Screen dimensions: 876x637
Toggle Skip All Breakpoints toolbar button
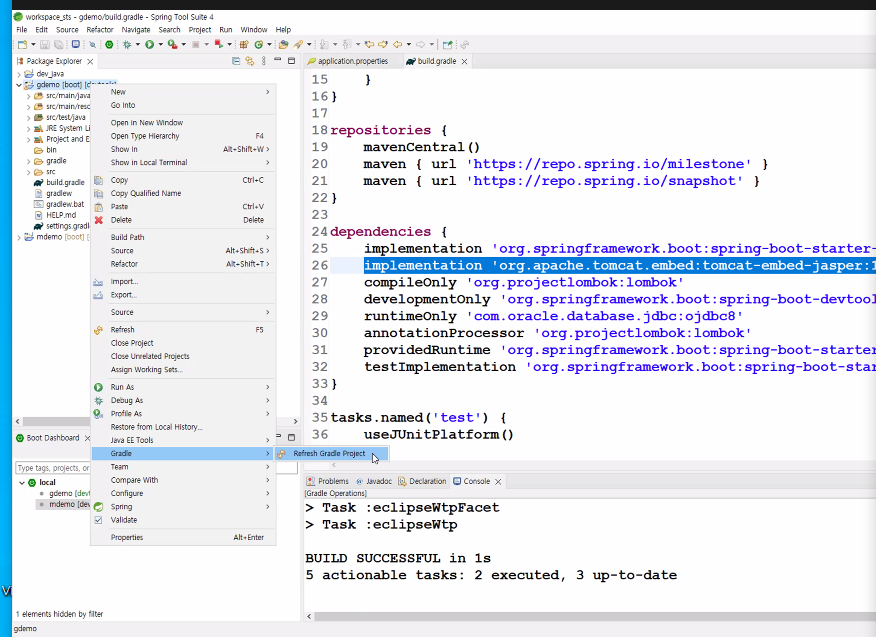click(92, 45)
